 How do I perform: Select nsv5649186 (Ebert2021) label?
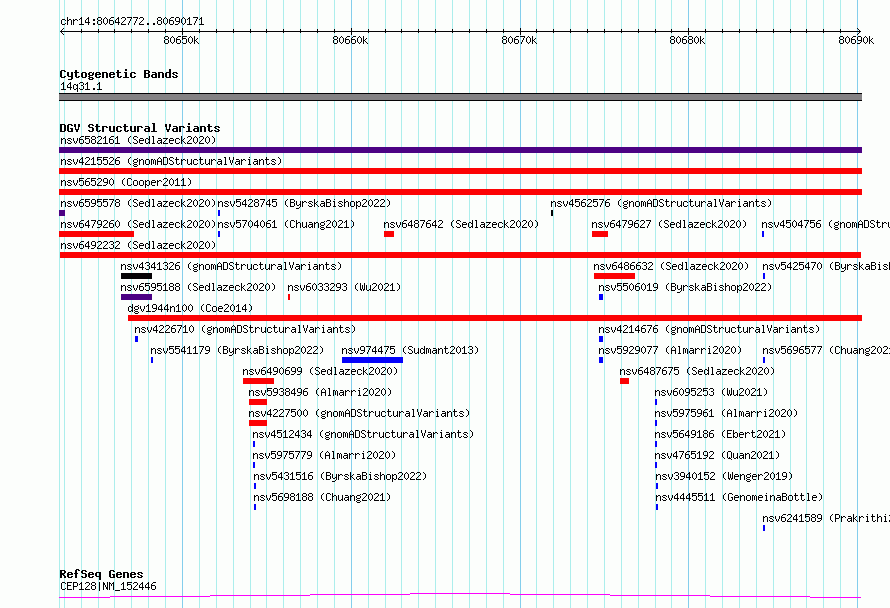coord(720,434)
